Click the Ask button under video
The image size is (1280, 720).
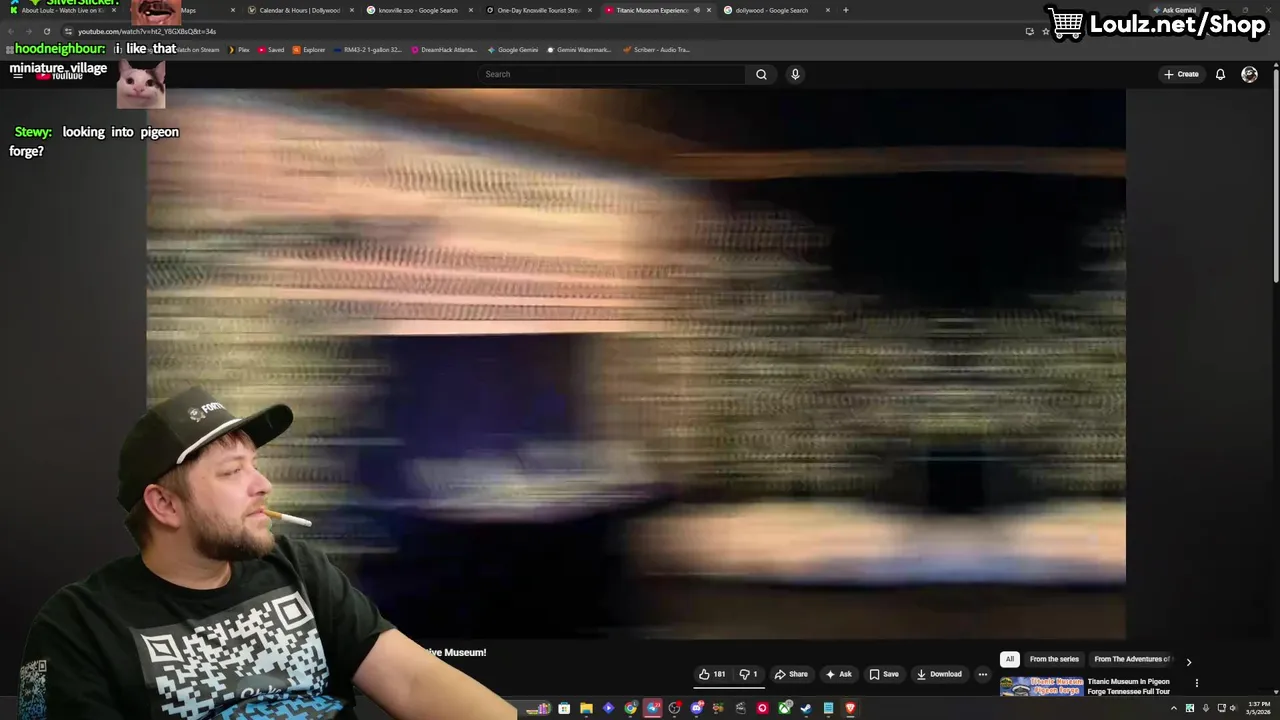(x=838, y=674)
